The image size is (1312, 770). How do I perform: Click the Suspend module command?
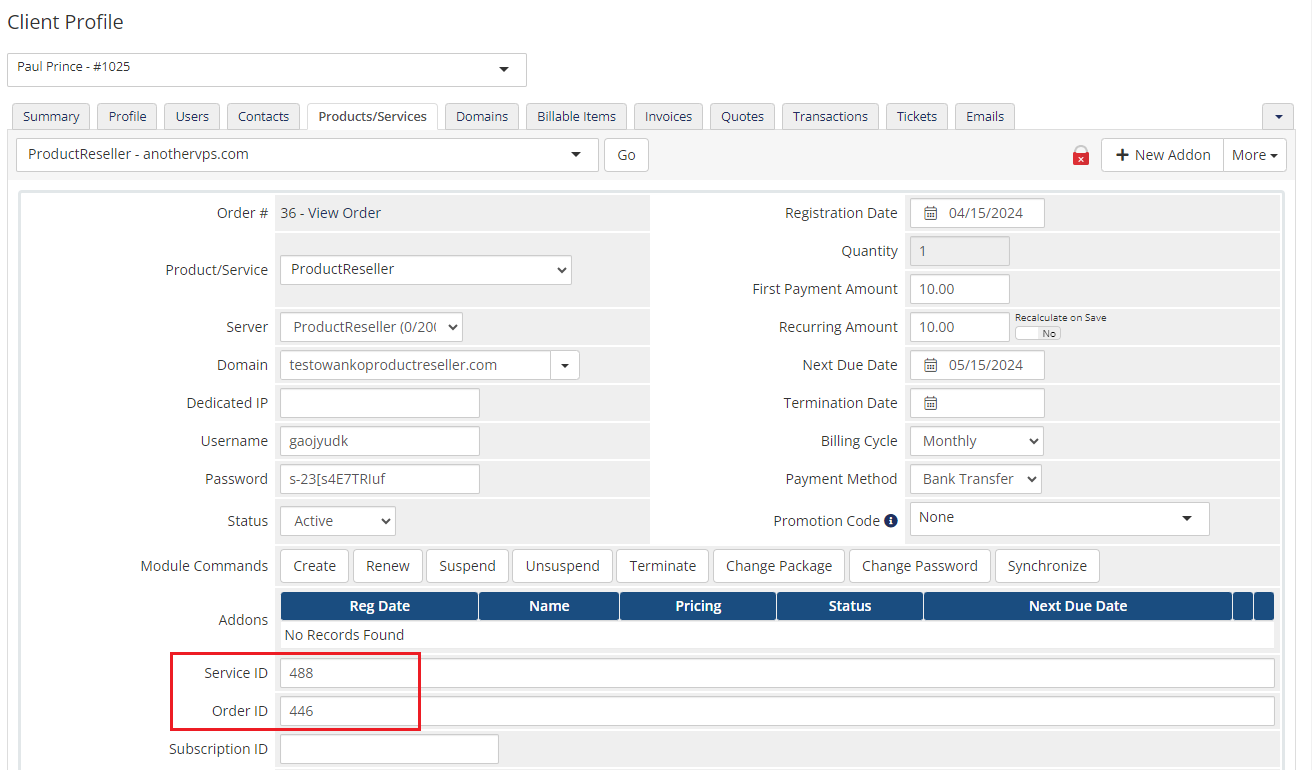467,566
